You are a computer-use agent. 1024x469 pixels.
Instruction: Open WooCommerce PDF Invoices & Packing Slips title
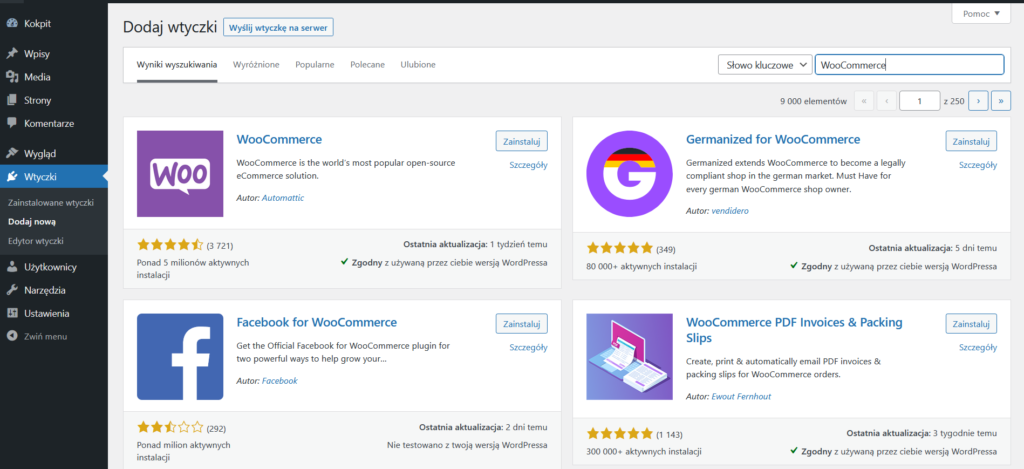pyautogui.click(x=794, y=330)
